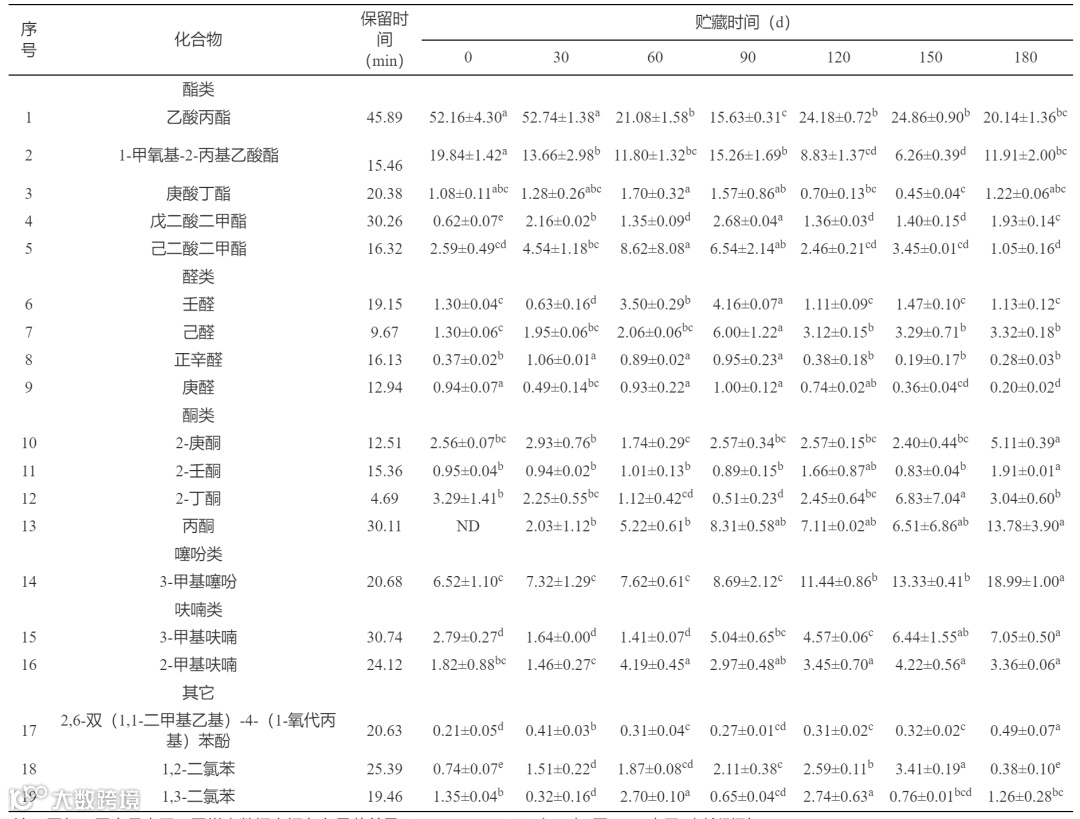Click retention time 45.89

[x=384, y=118]
